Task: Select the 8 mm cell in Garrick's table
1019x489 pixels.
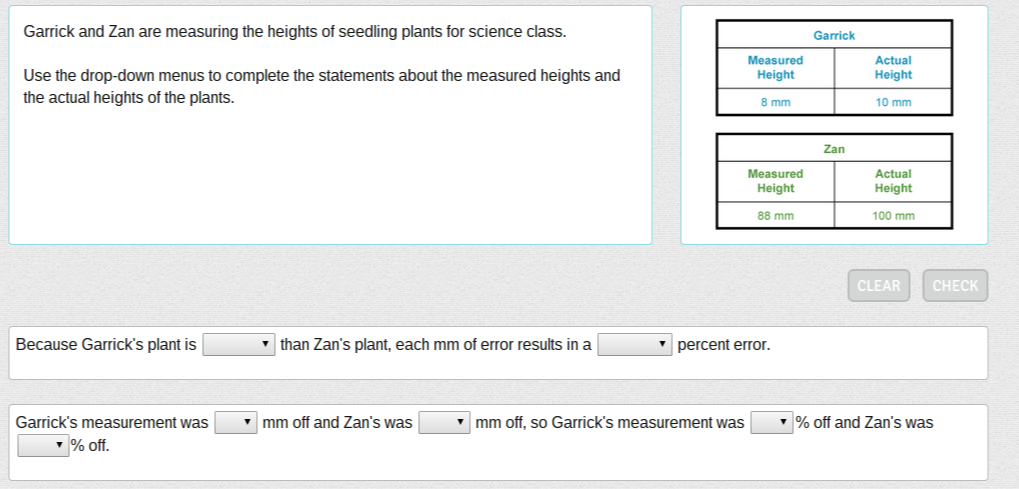Action: (x=775, y=102)
